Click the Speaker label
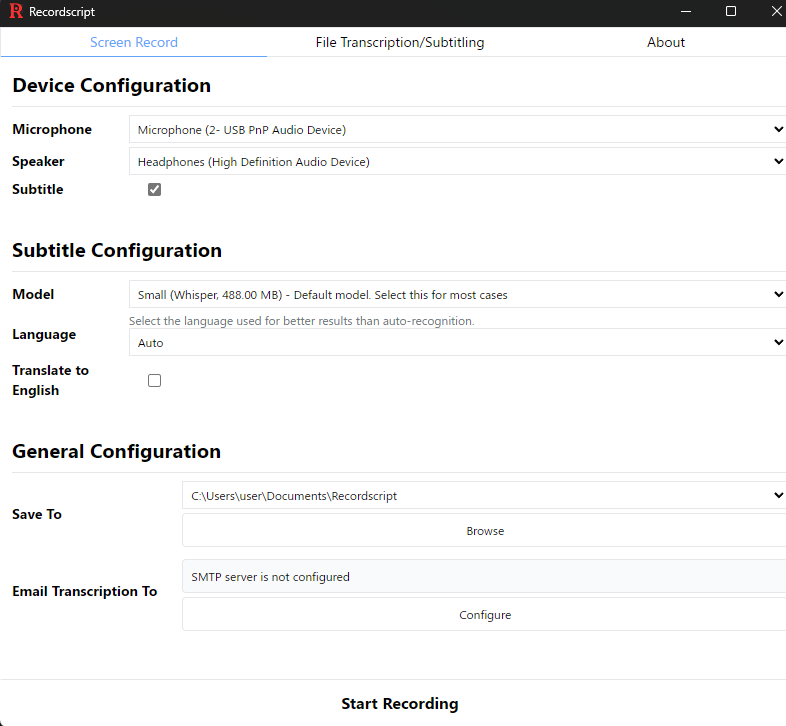Viewport: 786px width, 726px height. [x=39, y=161]
